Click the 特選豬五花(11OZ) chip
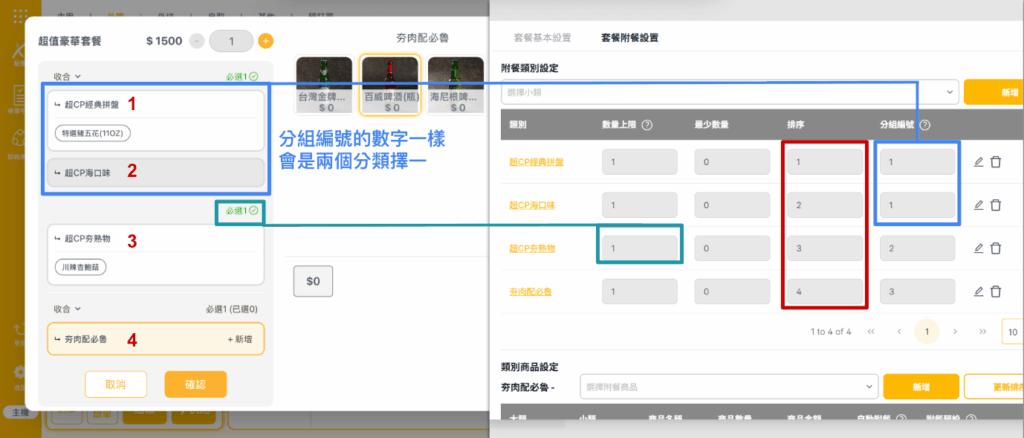Image resolution: width=1024 pixels, height=438 pixels. (93, 133)
